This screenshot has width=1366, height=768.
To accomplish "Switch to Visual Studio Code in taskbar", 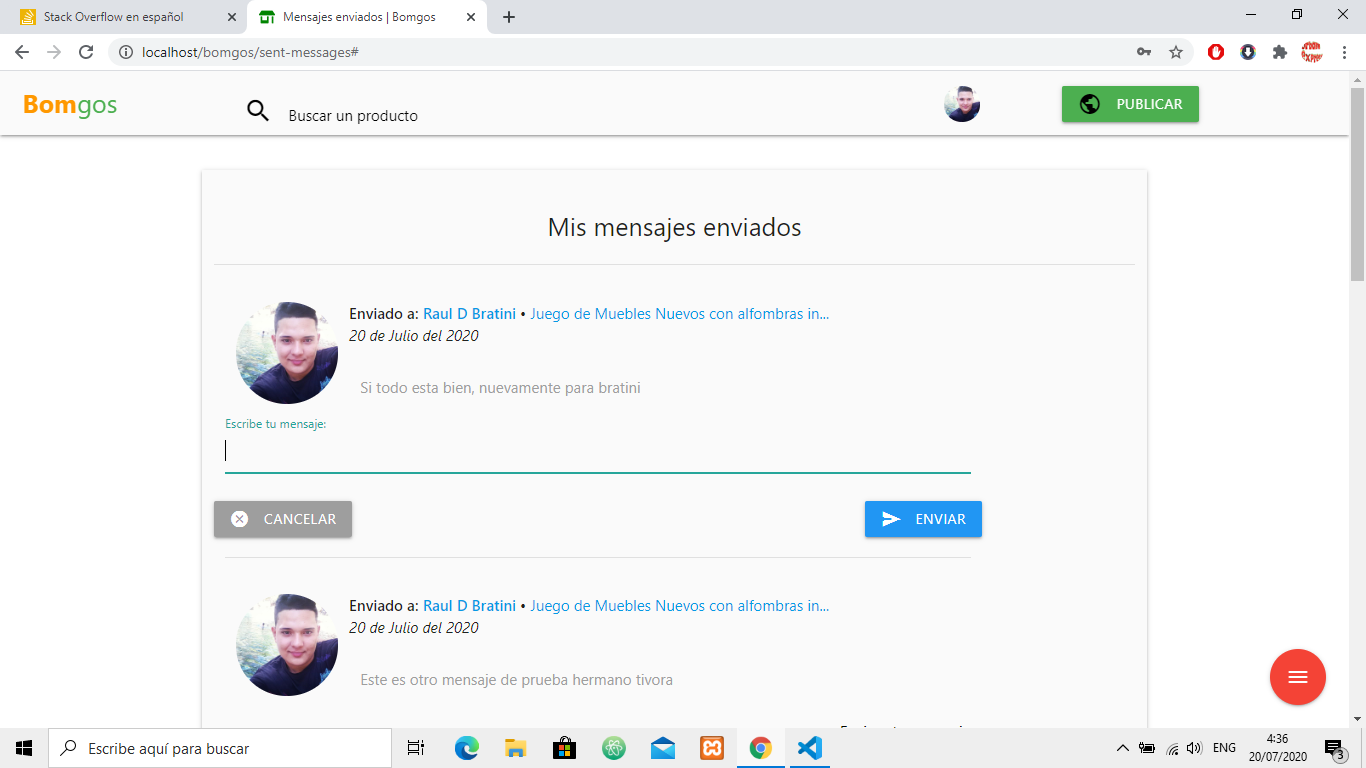I will 810,748.
